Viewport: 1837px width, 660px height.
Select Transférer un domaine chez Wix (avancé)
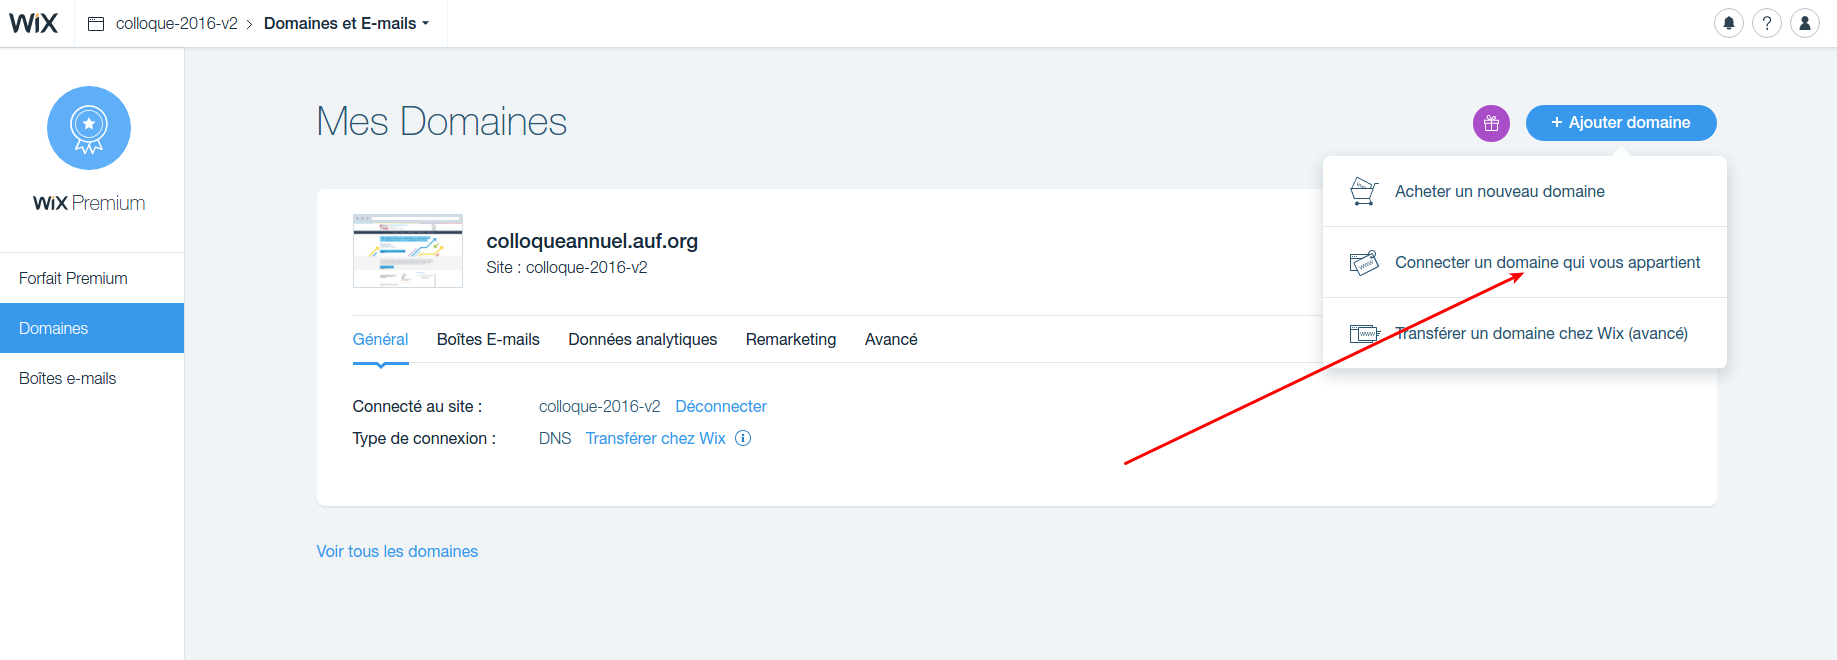(x=1525, y=333)
